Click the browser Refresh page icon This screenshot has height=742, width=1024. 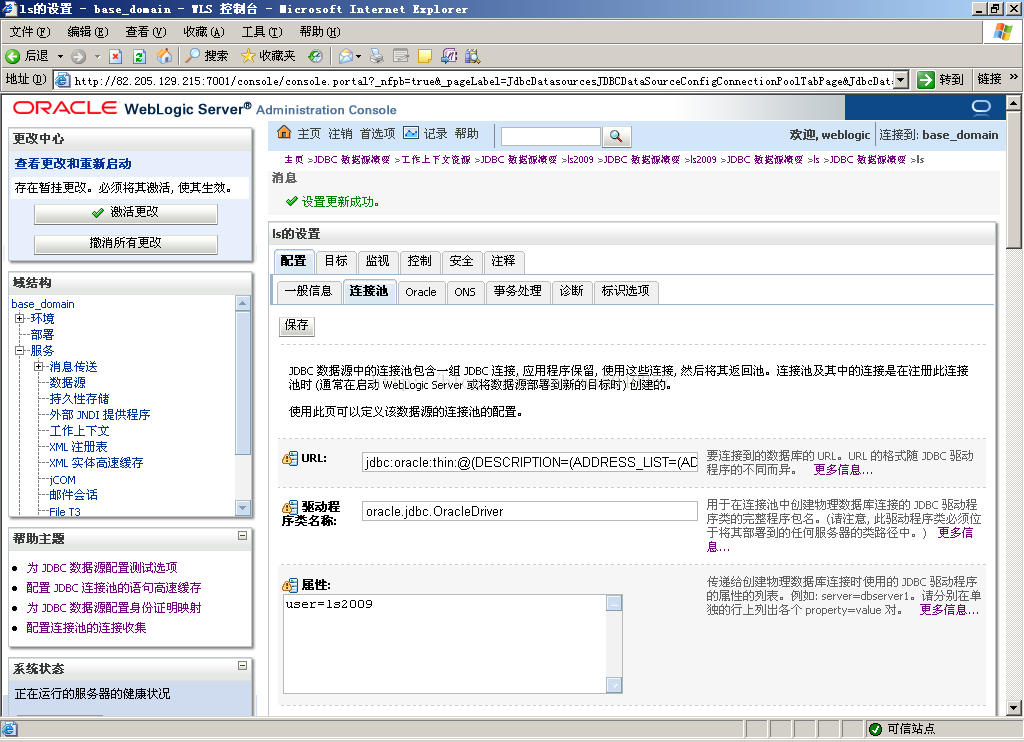pos(139,56)
